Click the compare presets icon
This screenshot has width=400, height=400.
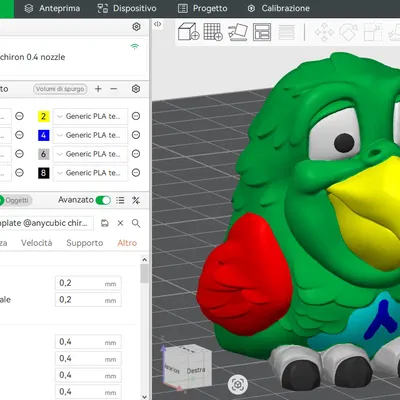click(x=136, y=200)
